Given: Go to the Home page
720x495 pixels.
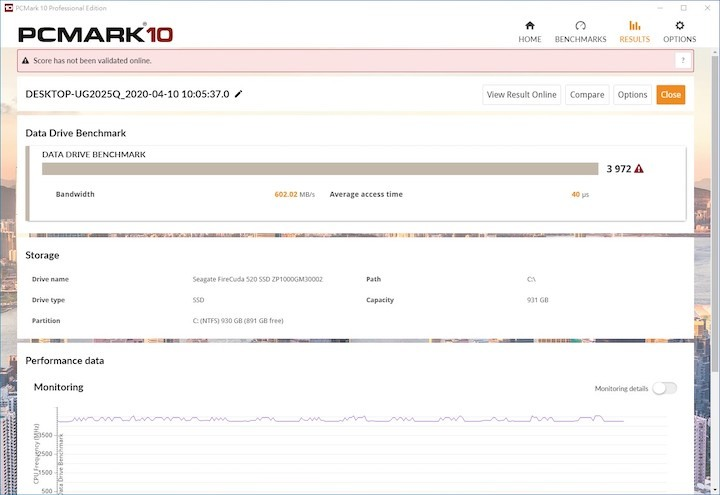Looking at the screenshot, I should [x=529, y=31].
